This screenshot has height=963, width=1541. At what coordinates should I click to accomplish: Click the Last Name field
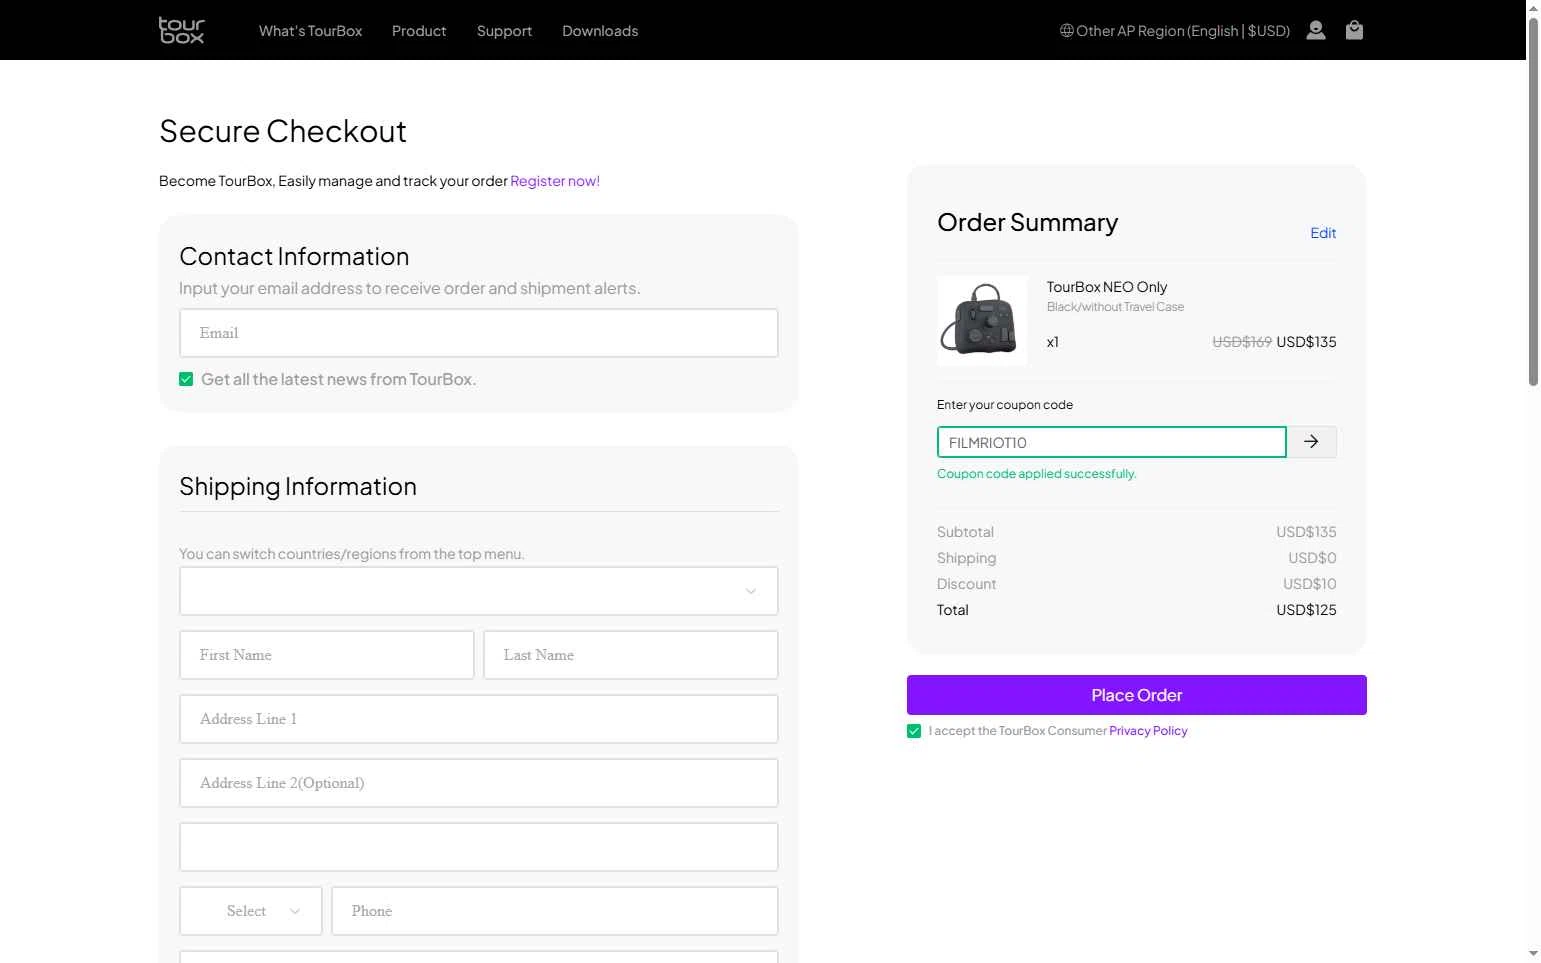tap(631, 655)
